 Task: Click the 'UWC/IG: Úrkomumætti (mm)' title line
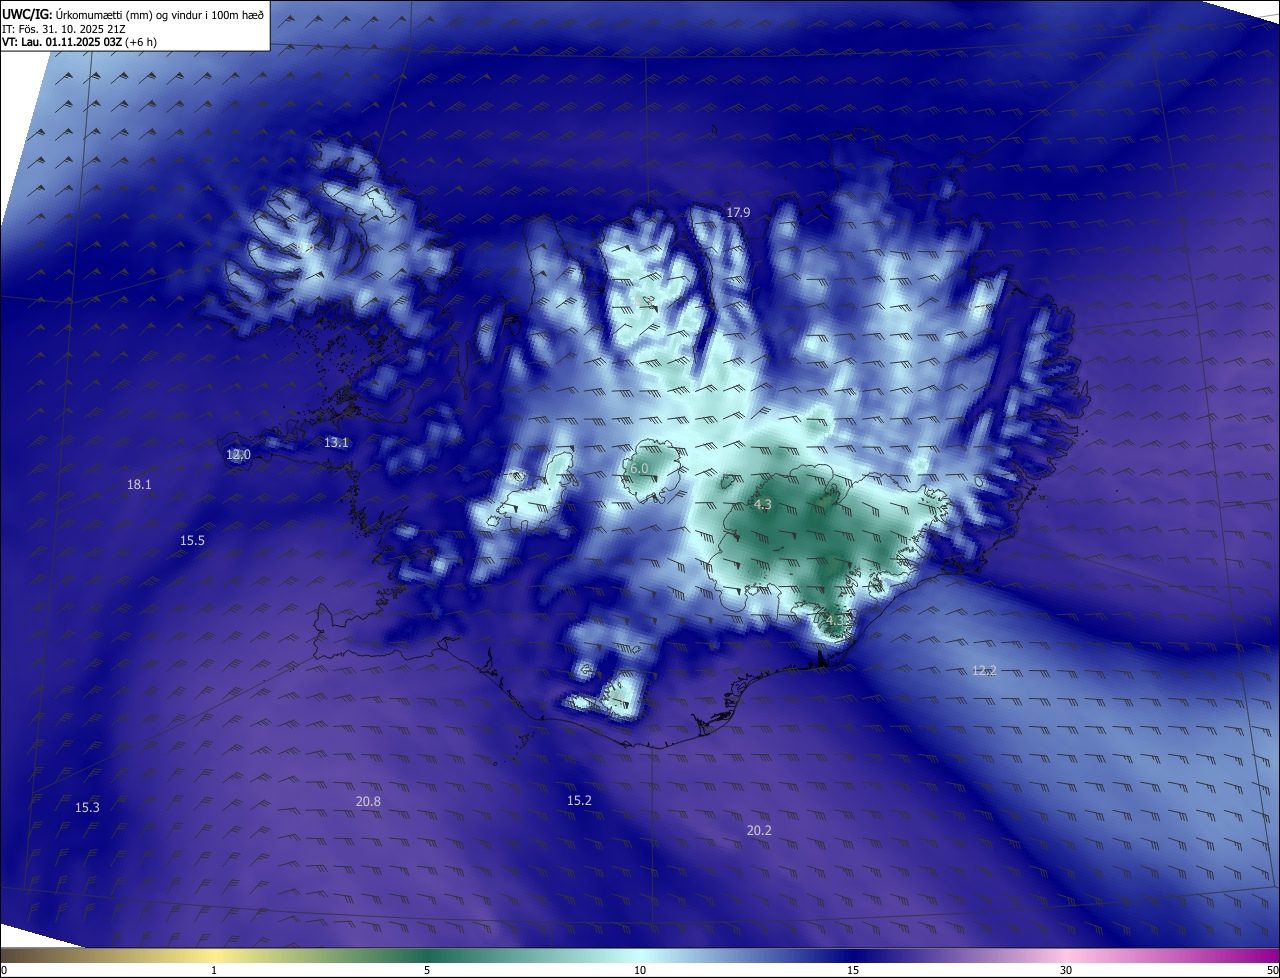(133, 14)
